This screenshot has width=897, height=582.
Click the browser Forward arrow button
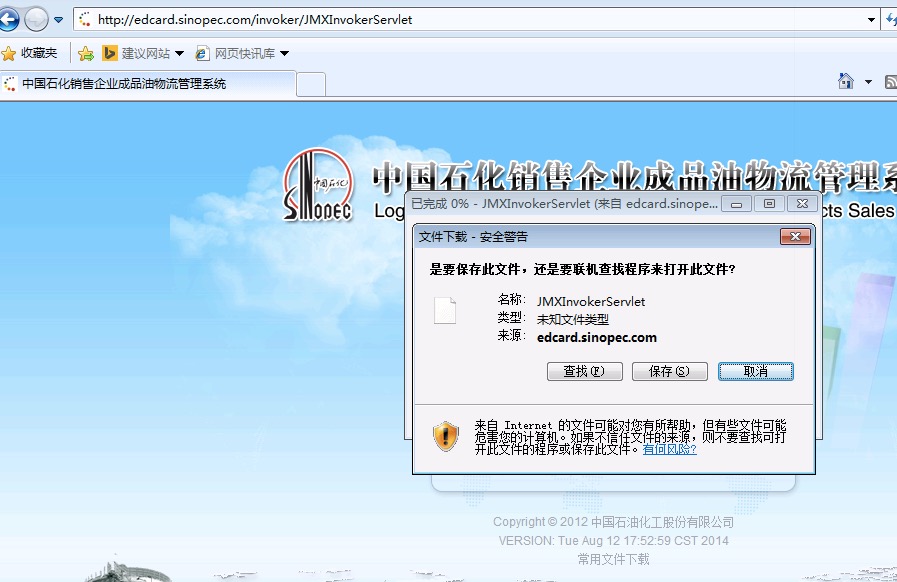[36, 19]
